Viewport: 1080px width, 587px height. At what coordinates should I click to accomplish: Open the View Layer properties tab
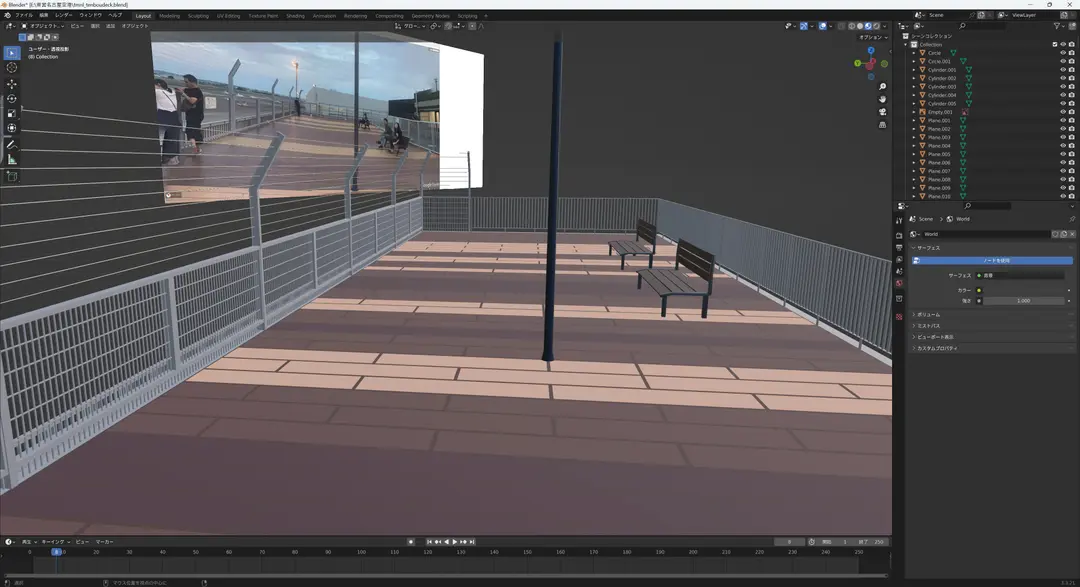899,259
